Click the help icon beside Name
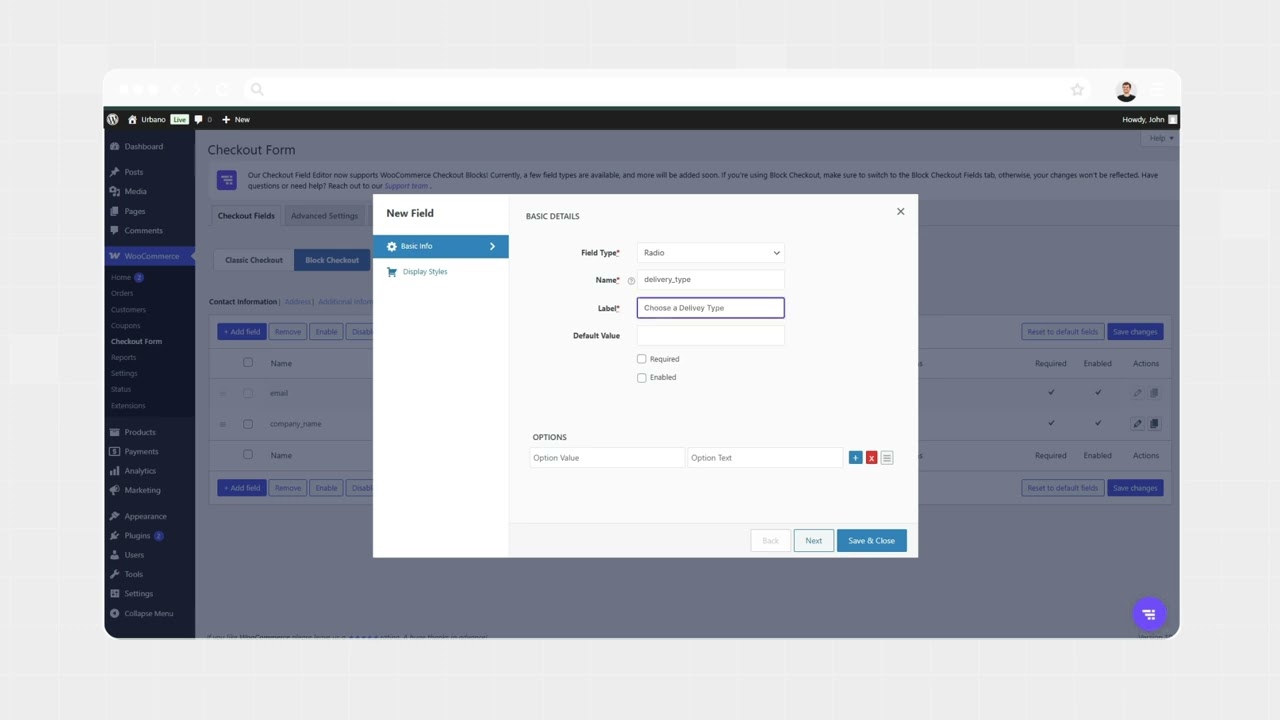The height and width of the screenshot is (720, 1280). [631, 281]
